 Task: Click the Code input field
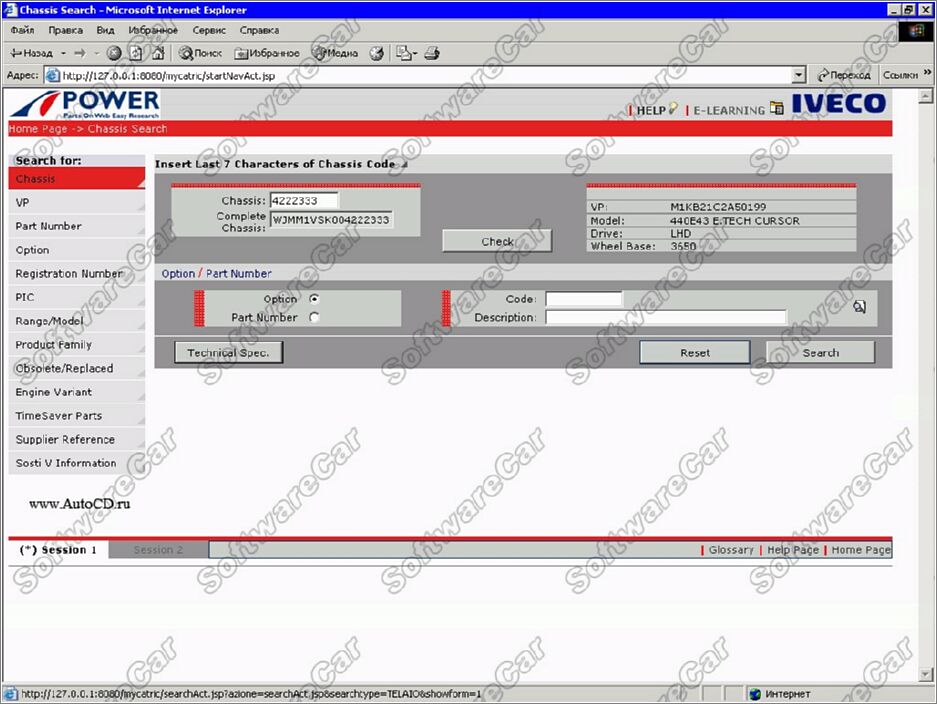click(583, 299)
